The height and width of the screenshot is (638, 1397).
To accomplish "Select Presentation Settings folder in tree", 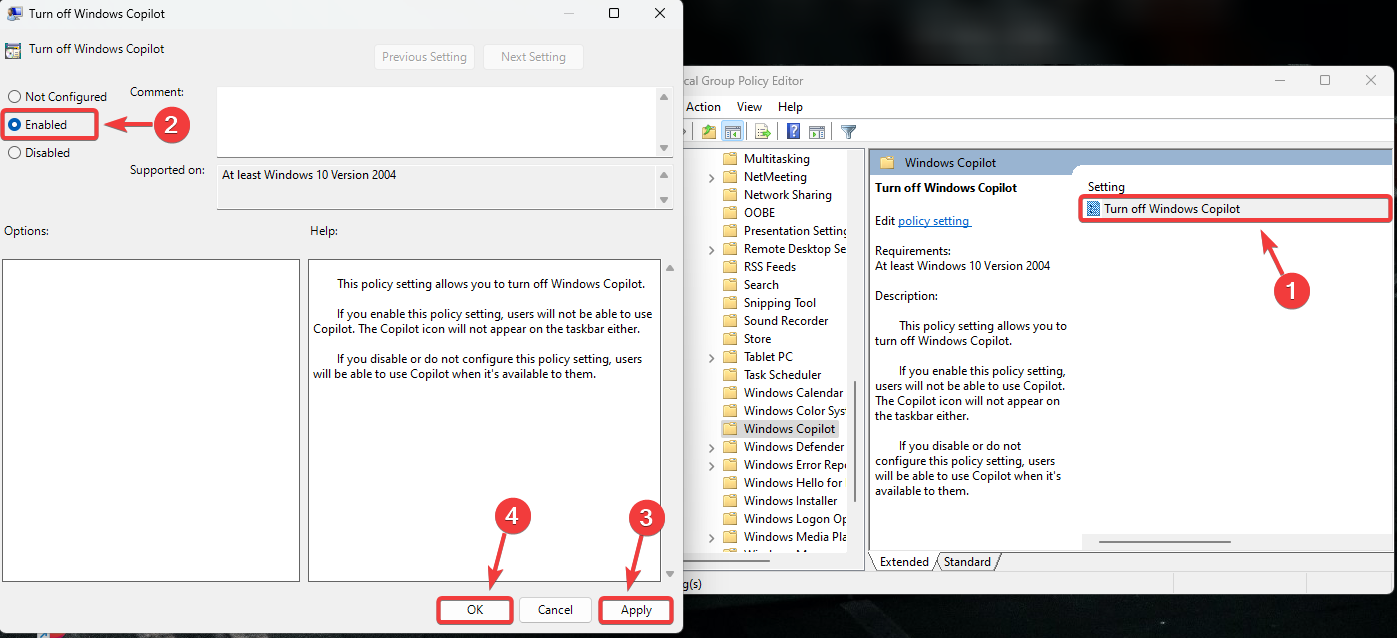I will pyautogui.click(x=795, y=231).
